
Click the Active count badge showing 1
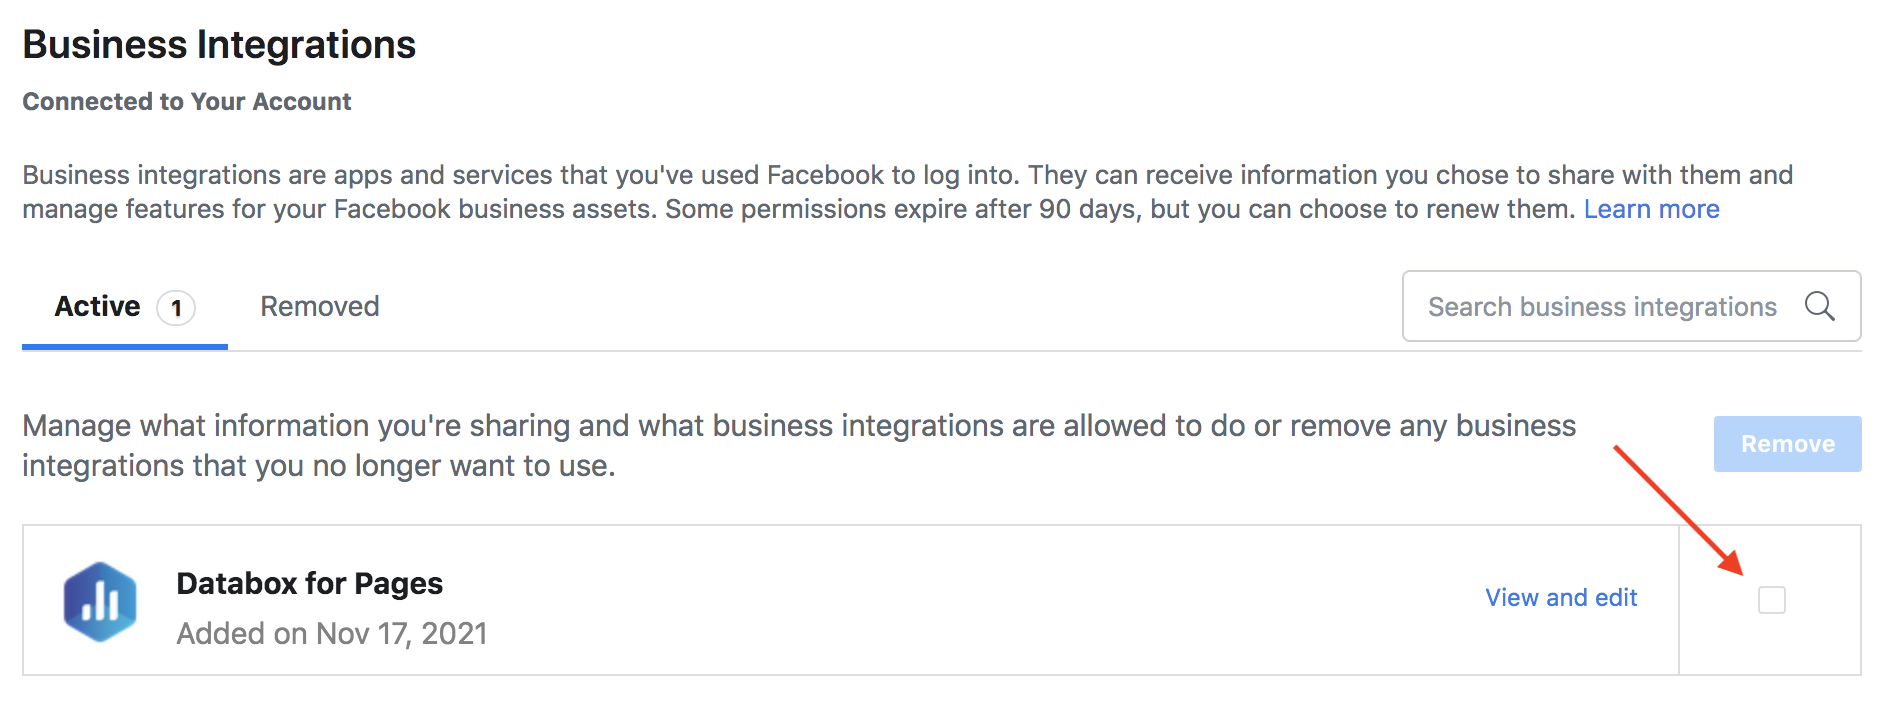pos(176,307)
